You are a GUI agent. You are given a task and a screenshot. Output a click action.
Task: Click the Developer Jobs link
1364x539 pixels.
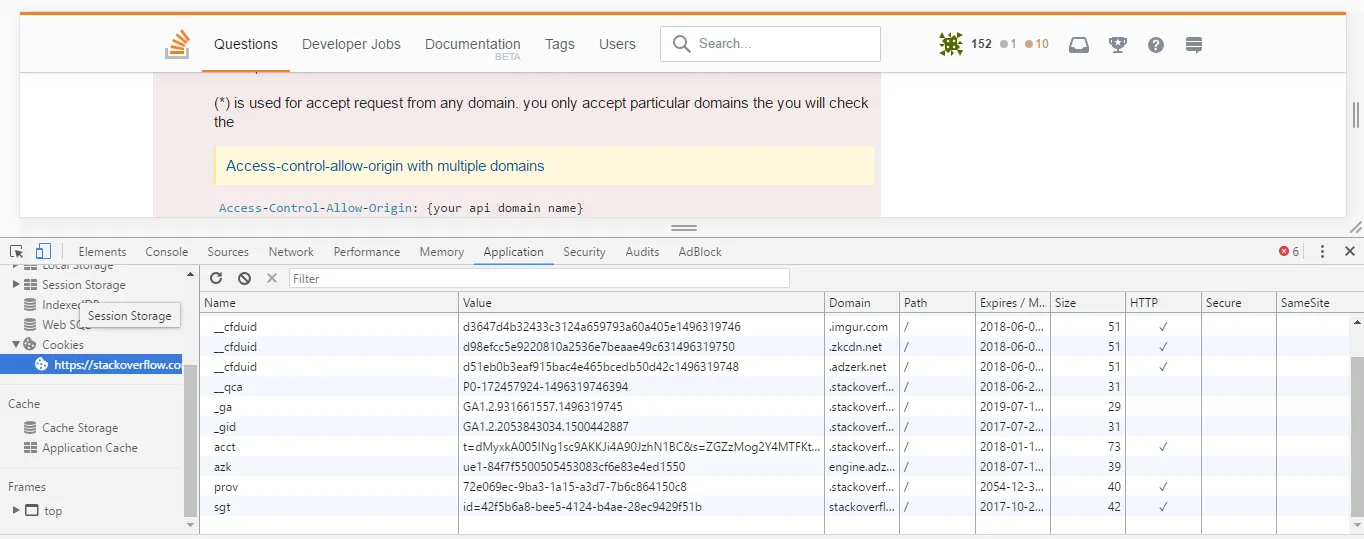coord(351,44)
